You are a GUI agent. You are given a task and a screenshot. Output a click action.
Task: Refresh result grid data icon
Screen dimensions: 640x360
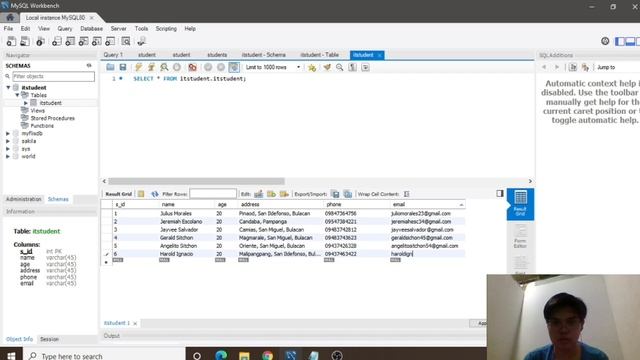[154, 194]
